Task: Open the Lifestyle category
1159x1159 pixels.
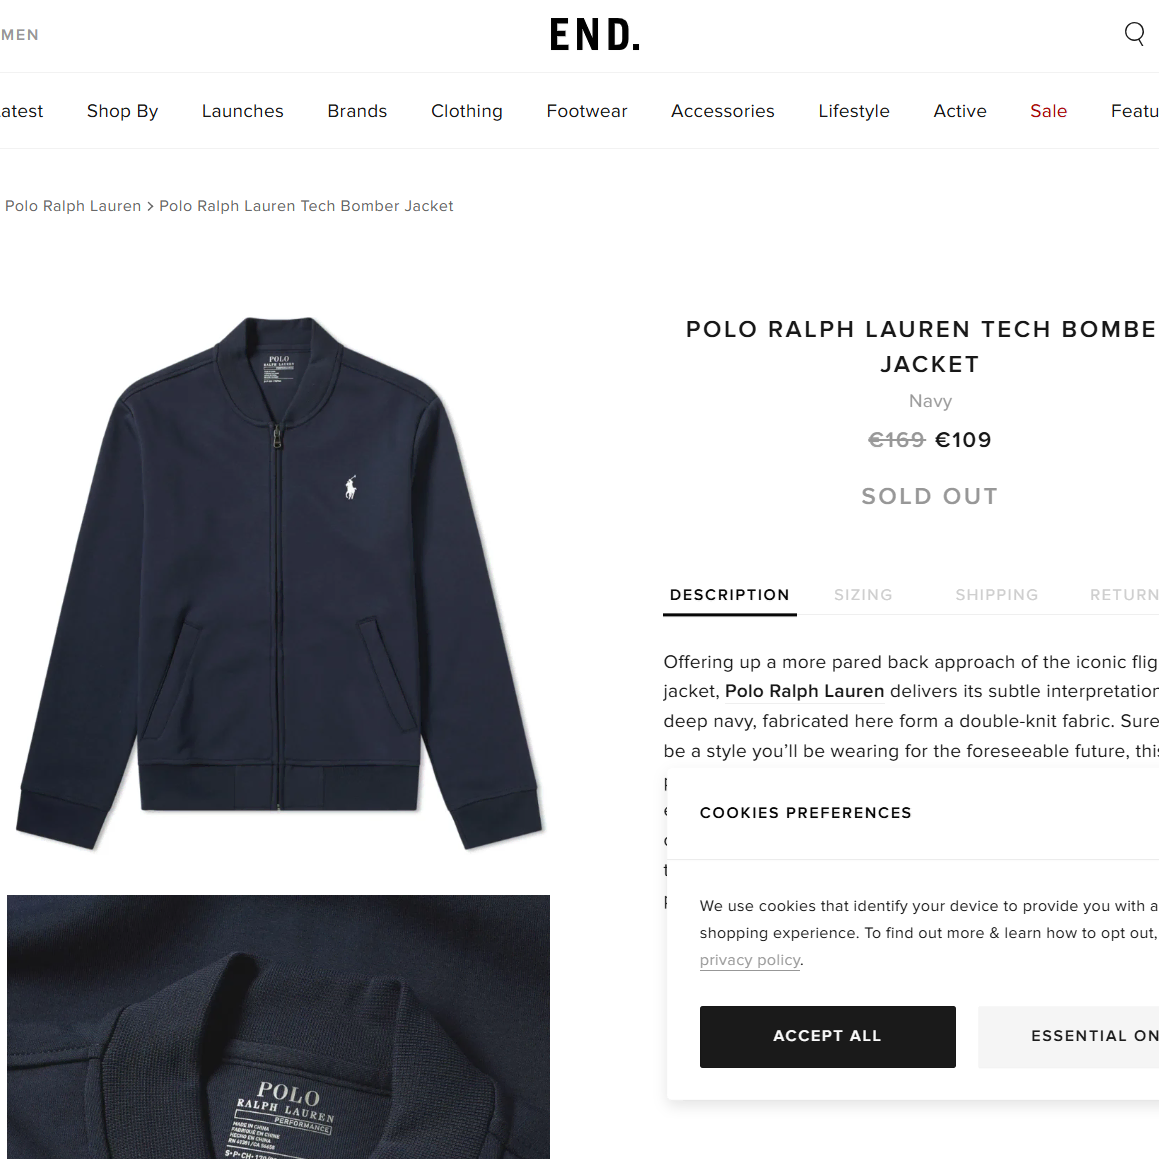Action: (854, 111)
